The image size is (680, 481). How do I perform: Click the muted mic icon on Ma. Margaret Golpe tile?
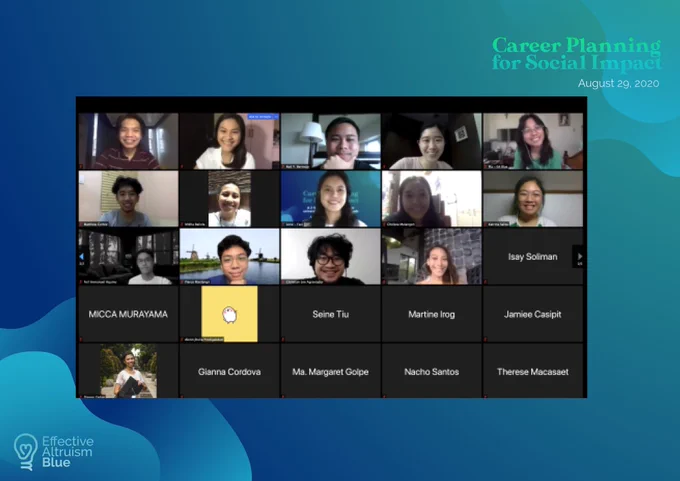tap(283, 396)
